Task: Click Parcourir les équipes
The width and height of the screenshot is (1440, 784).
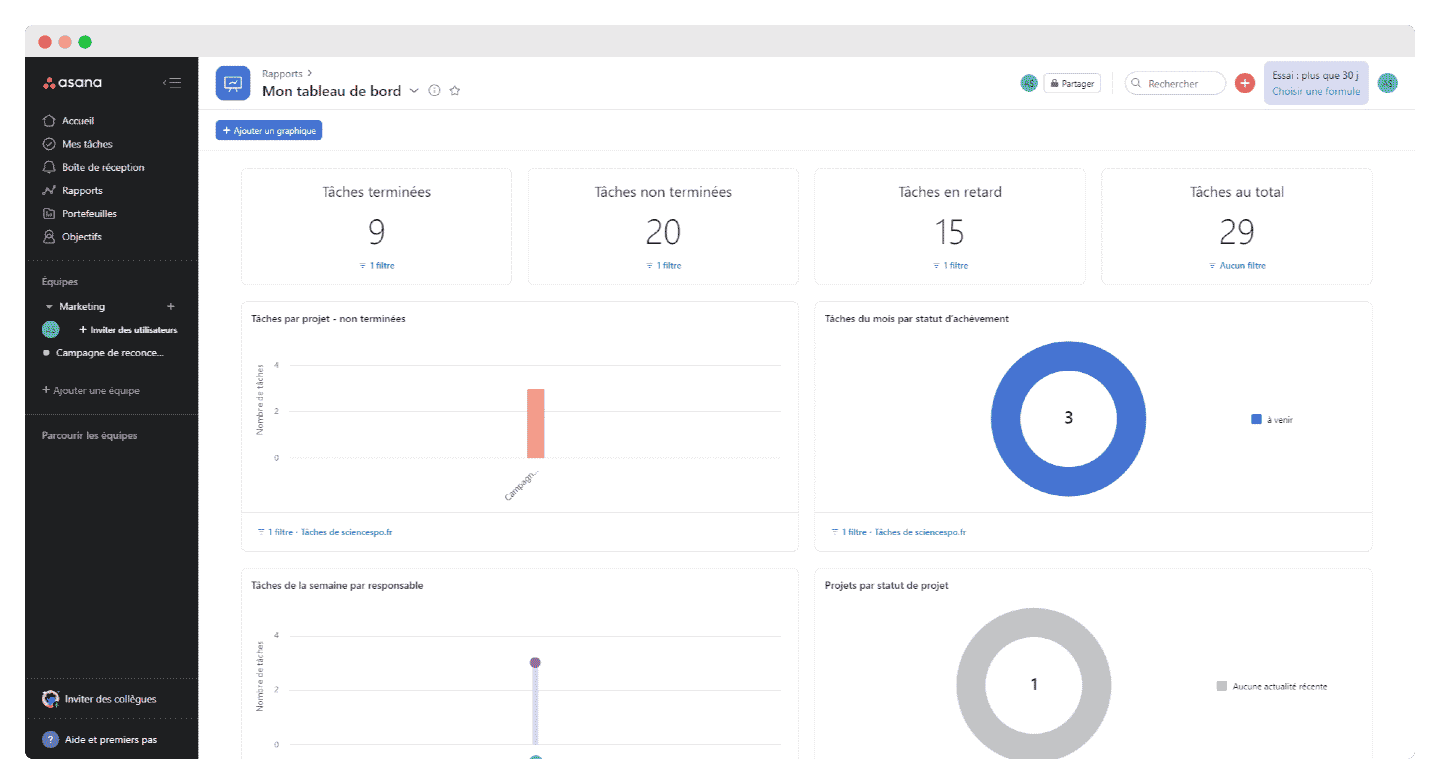Action: coord(89,436)
